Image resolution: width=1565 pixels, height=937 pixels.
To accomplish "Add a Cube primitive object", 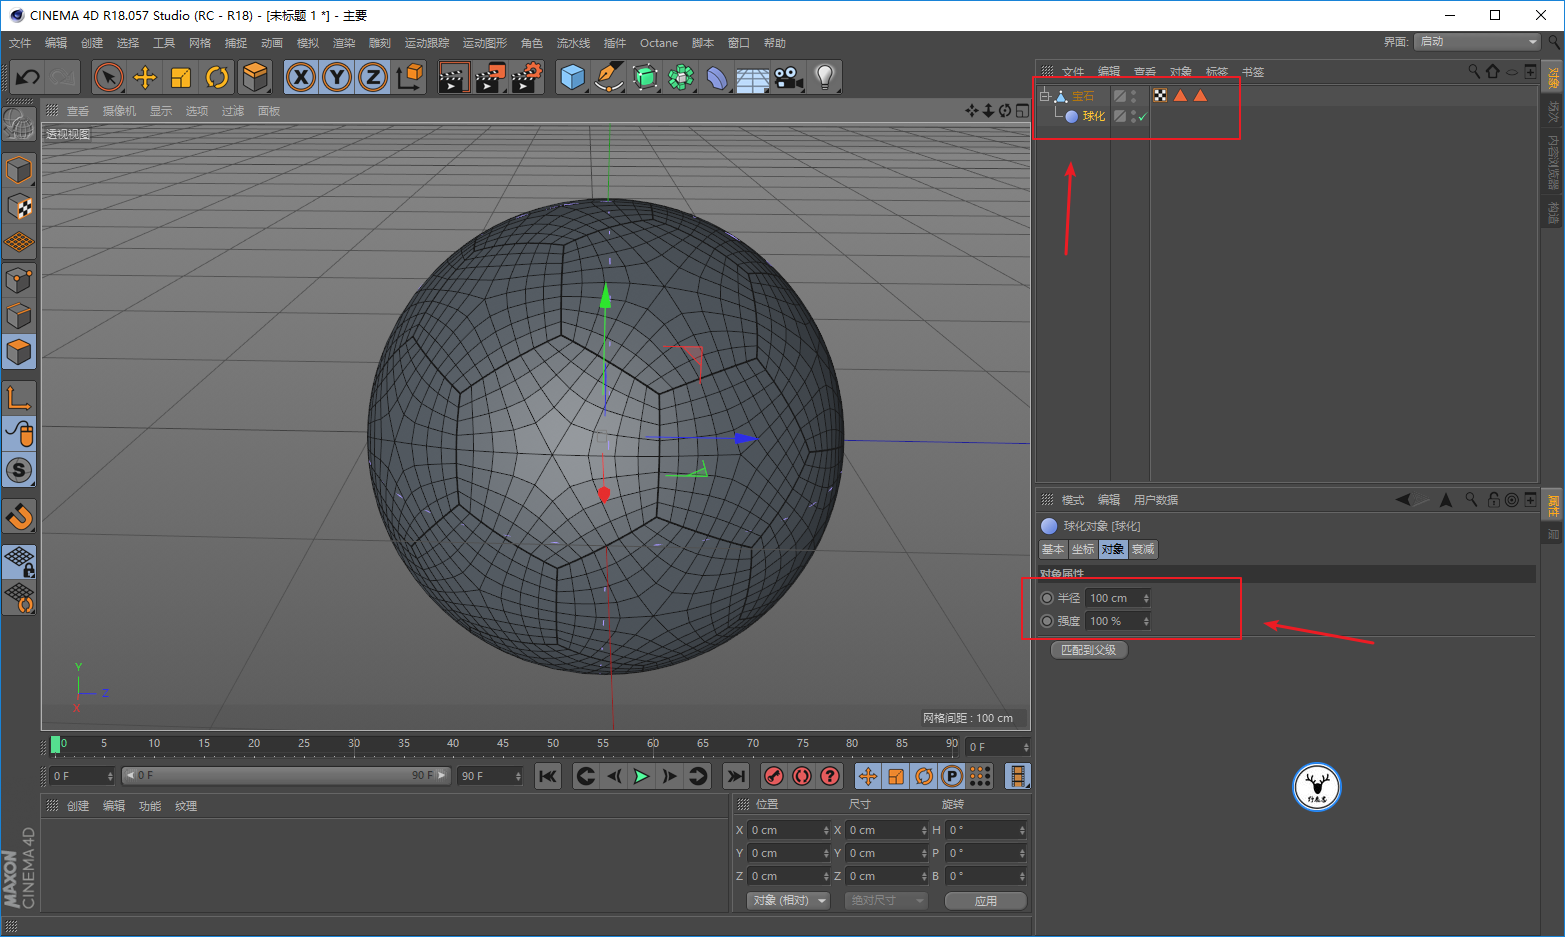I will (572, 77).
